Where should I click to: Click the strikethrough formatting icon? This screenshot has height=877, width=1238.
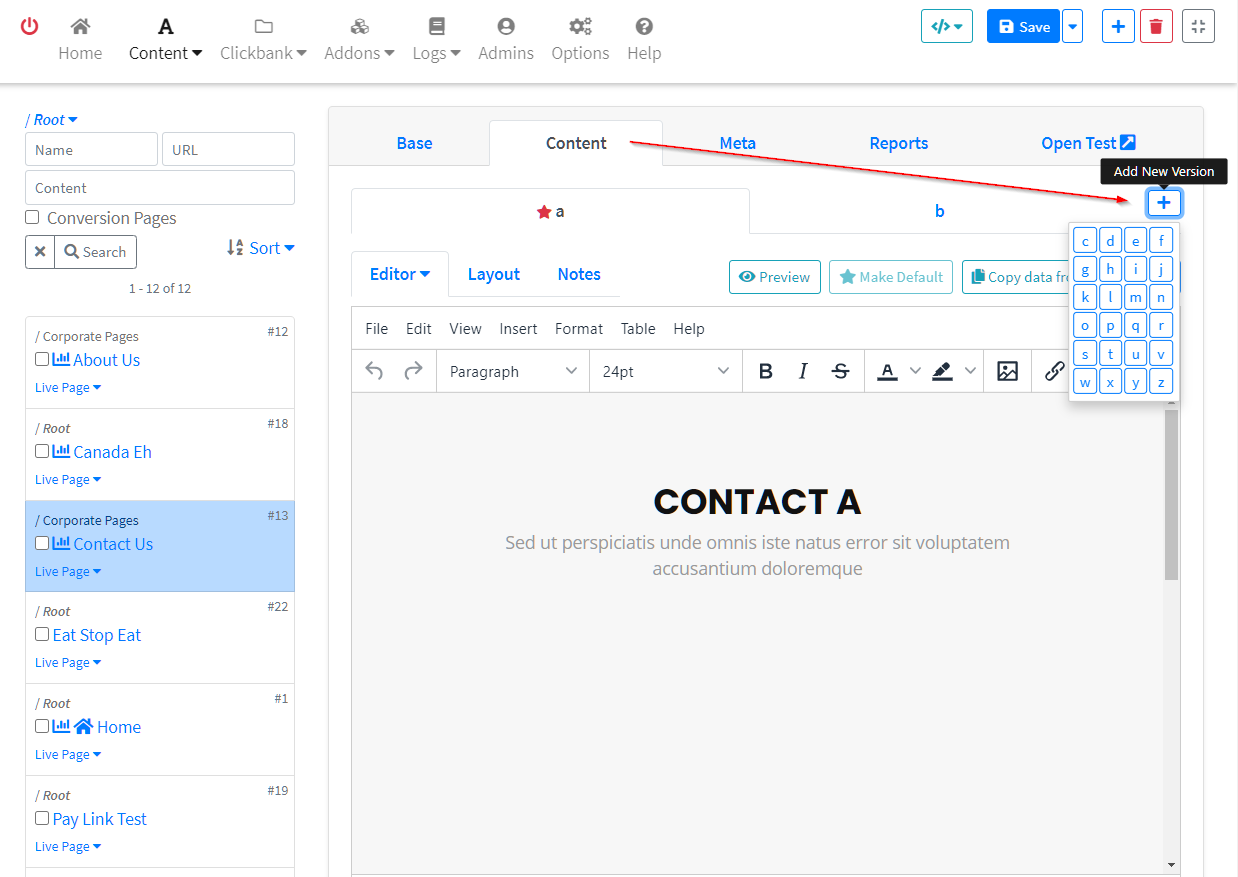pos(841,371)
